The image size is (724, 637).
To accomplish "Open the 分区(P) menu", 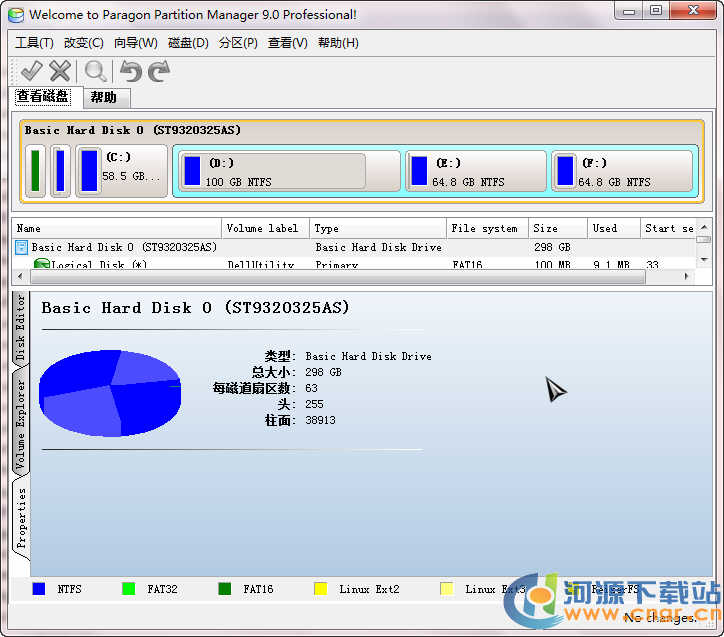I will coord(238,43).
